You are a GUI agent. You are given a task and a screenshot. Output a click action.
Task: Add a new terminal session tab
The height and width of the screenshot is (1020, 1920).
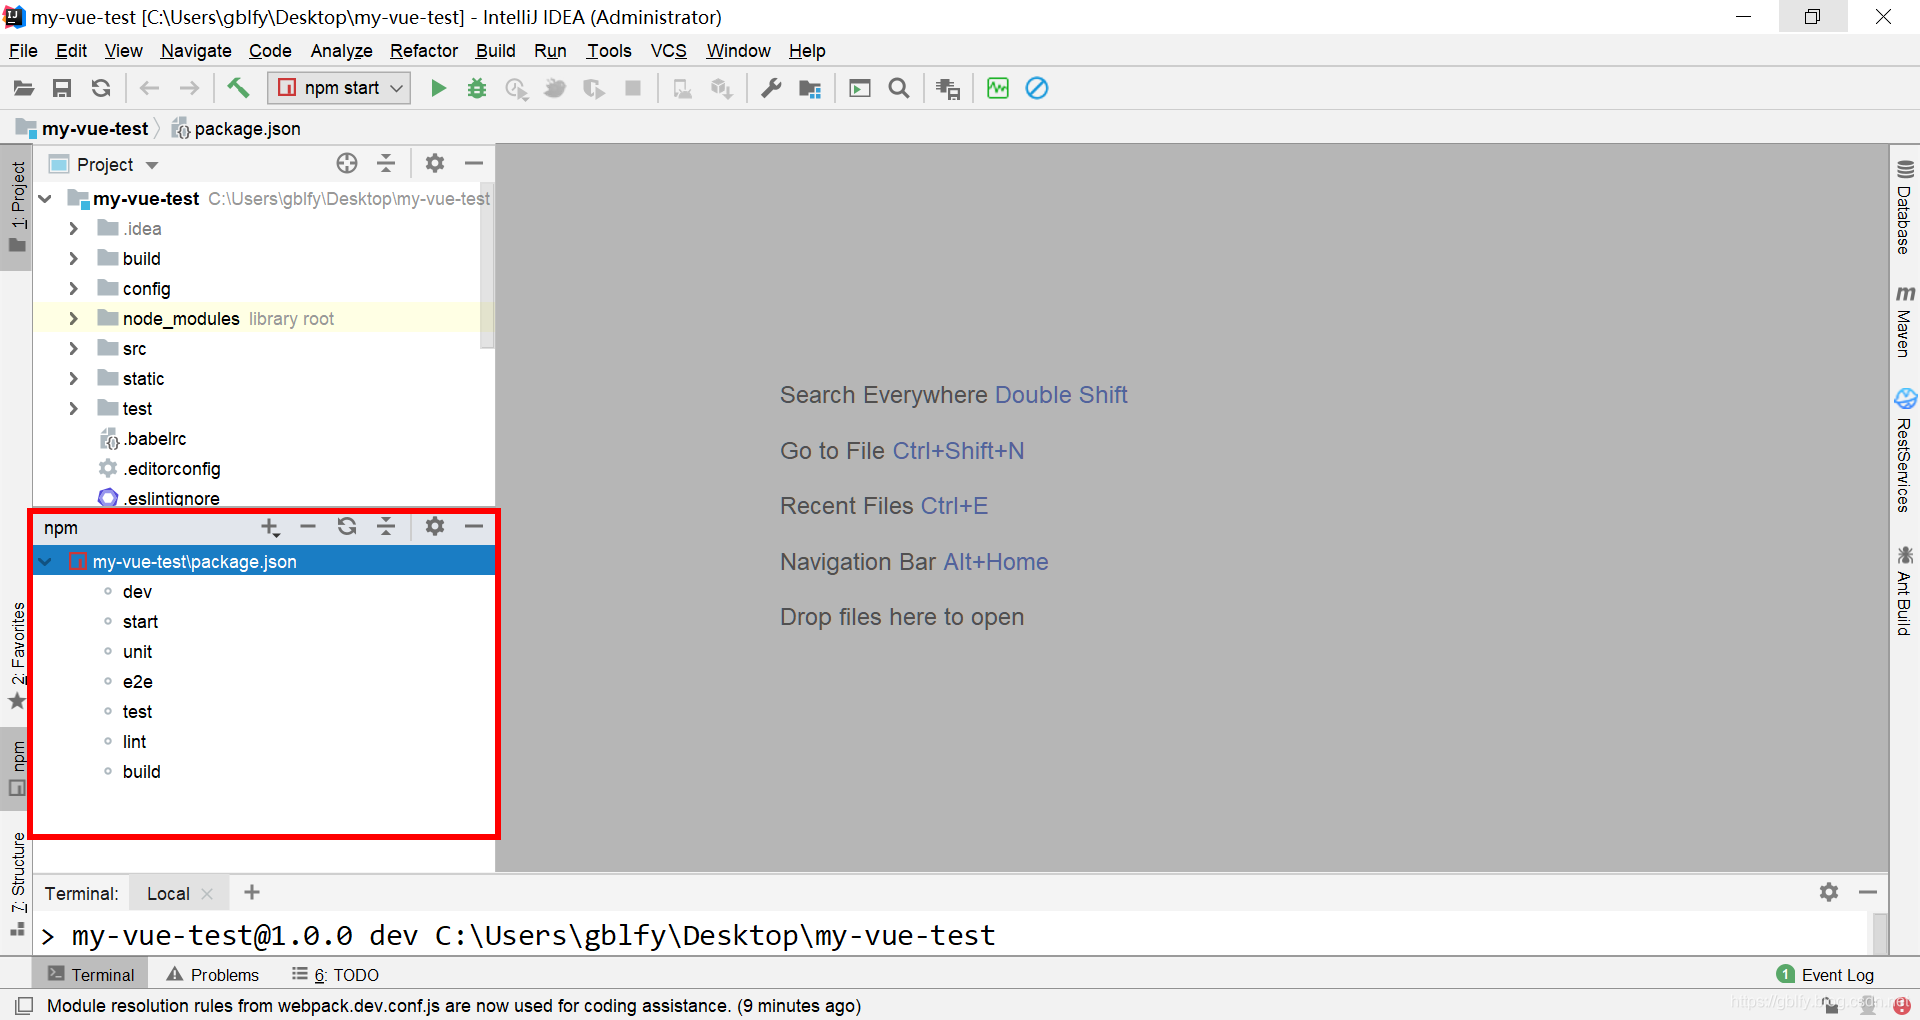pos(252,892)
